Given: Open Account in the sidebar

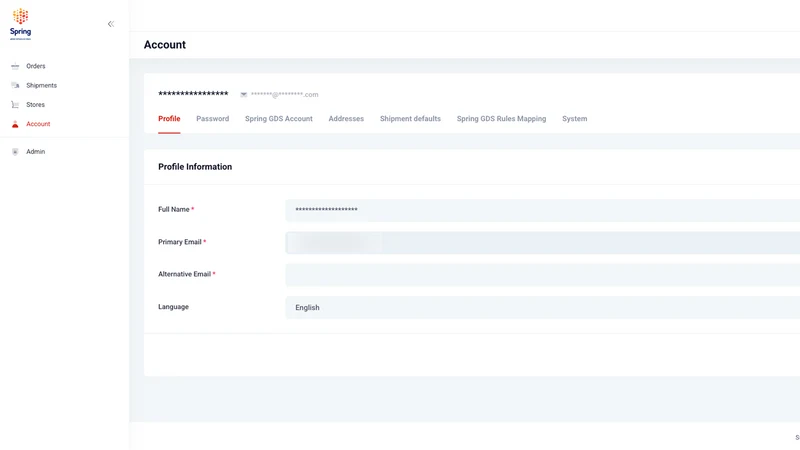Looking at the screenshot, I should coord(38,124).
